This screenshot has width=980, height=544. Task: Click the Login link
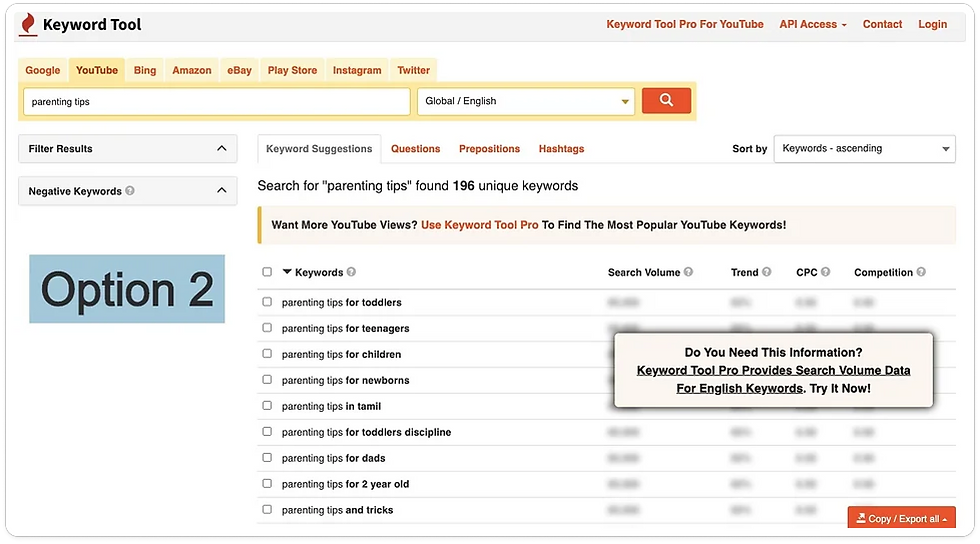point(932,24)
